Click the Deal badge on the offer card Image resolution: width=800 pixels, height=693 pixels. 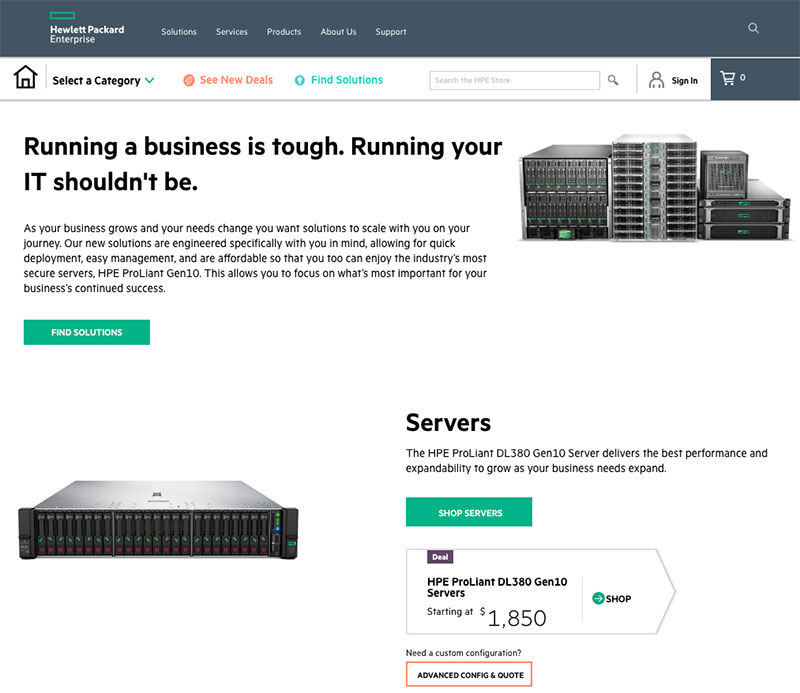440,557
